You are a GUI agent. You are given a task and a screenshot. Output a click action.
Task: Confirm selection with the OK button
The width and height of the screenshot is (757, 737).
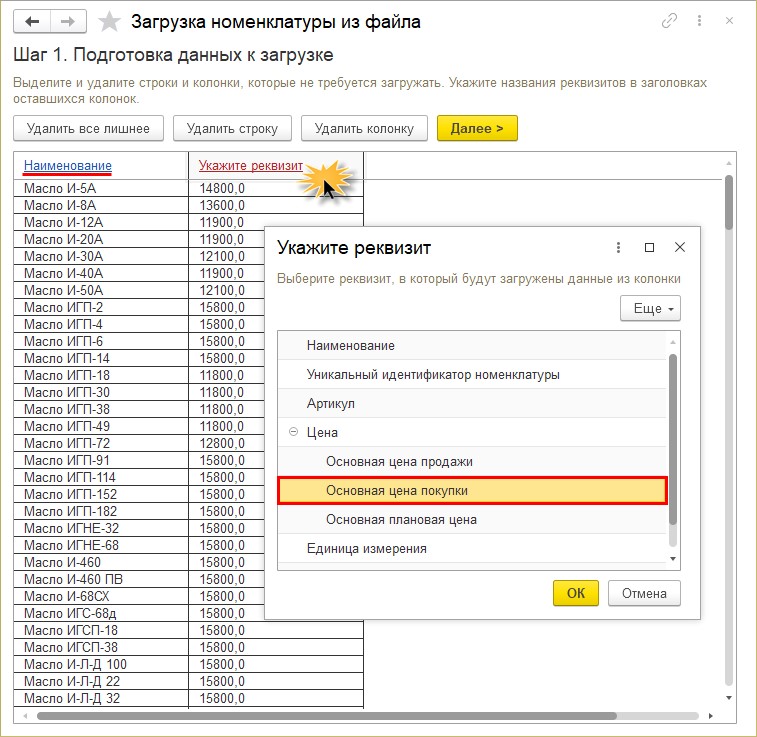click(575, 593)
